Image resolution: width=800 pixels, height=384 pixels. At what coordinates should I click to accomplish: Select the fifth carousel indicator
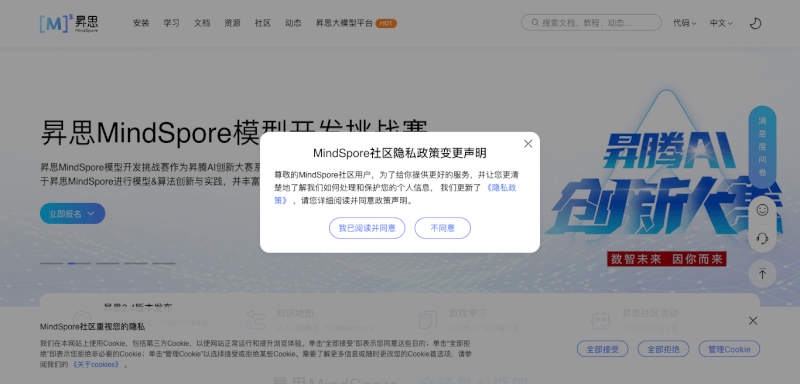(x=164, y=264)
